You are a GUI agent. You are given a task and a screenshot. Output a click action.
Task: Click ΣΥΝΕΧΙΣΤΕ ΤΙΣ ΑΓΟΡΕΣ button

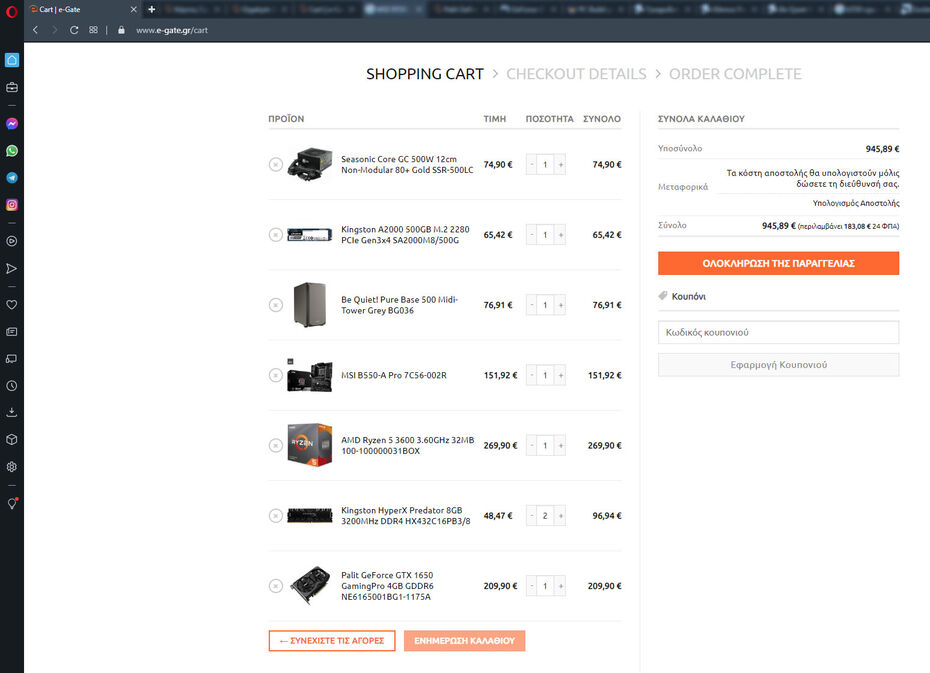[x=332, y=640]
